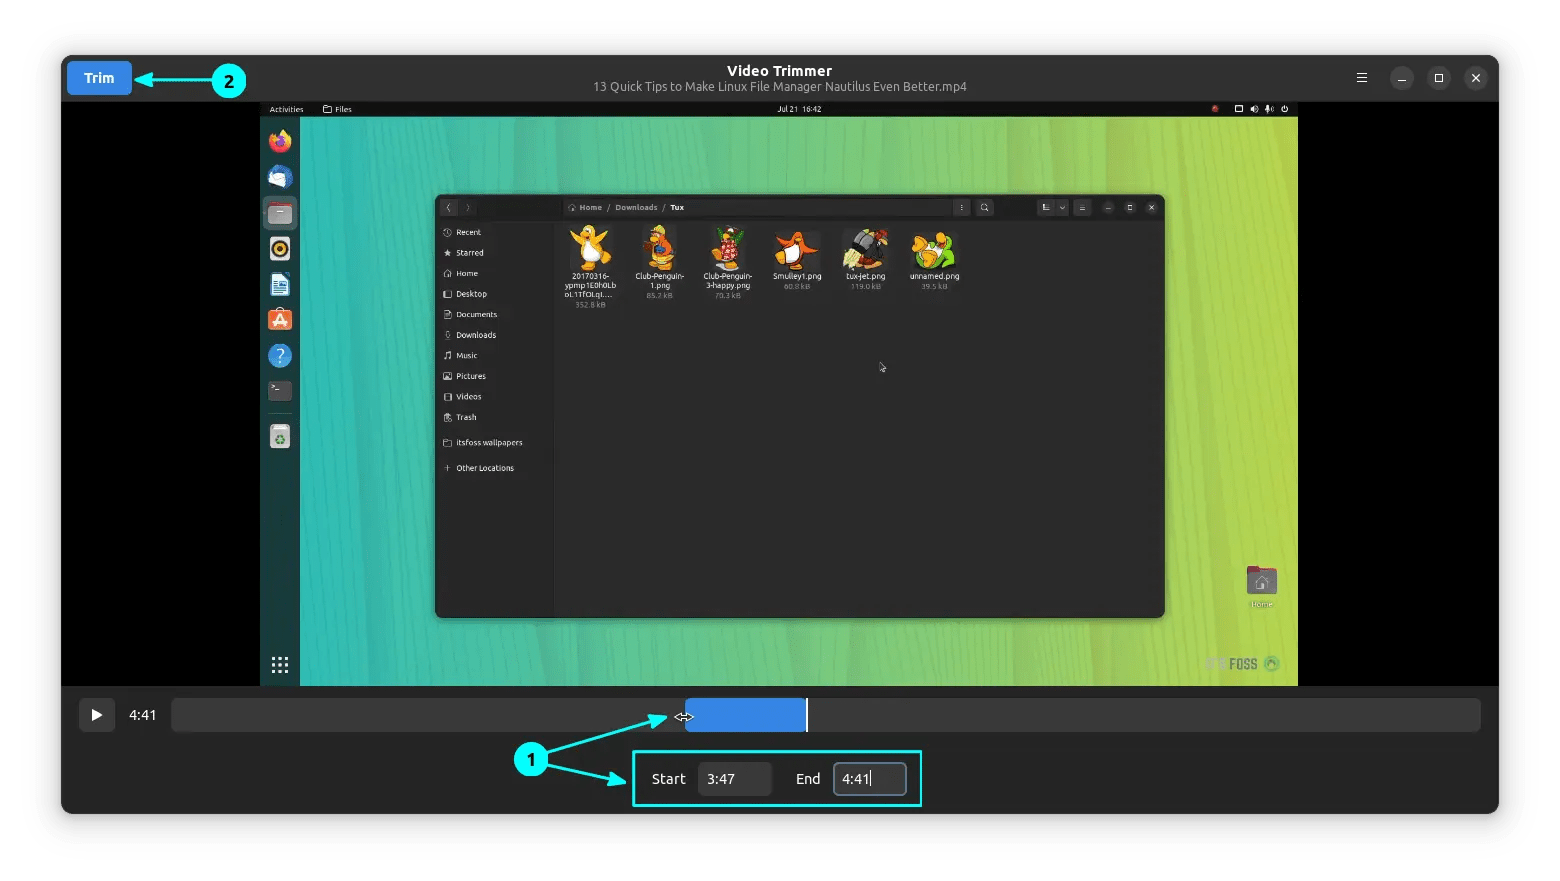
Task: Click the Trim button
Action: (99, 77)
